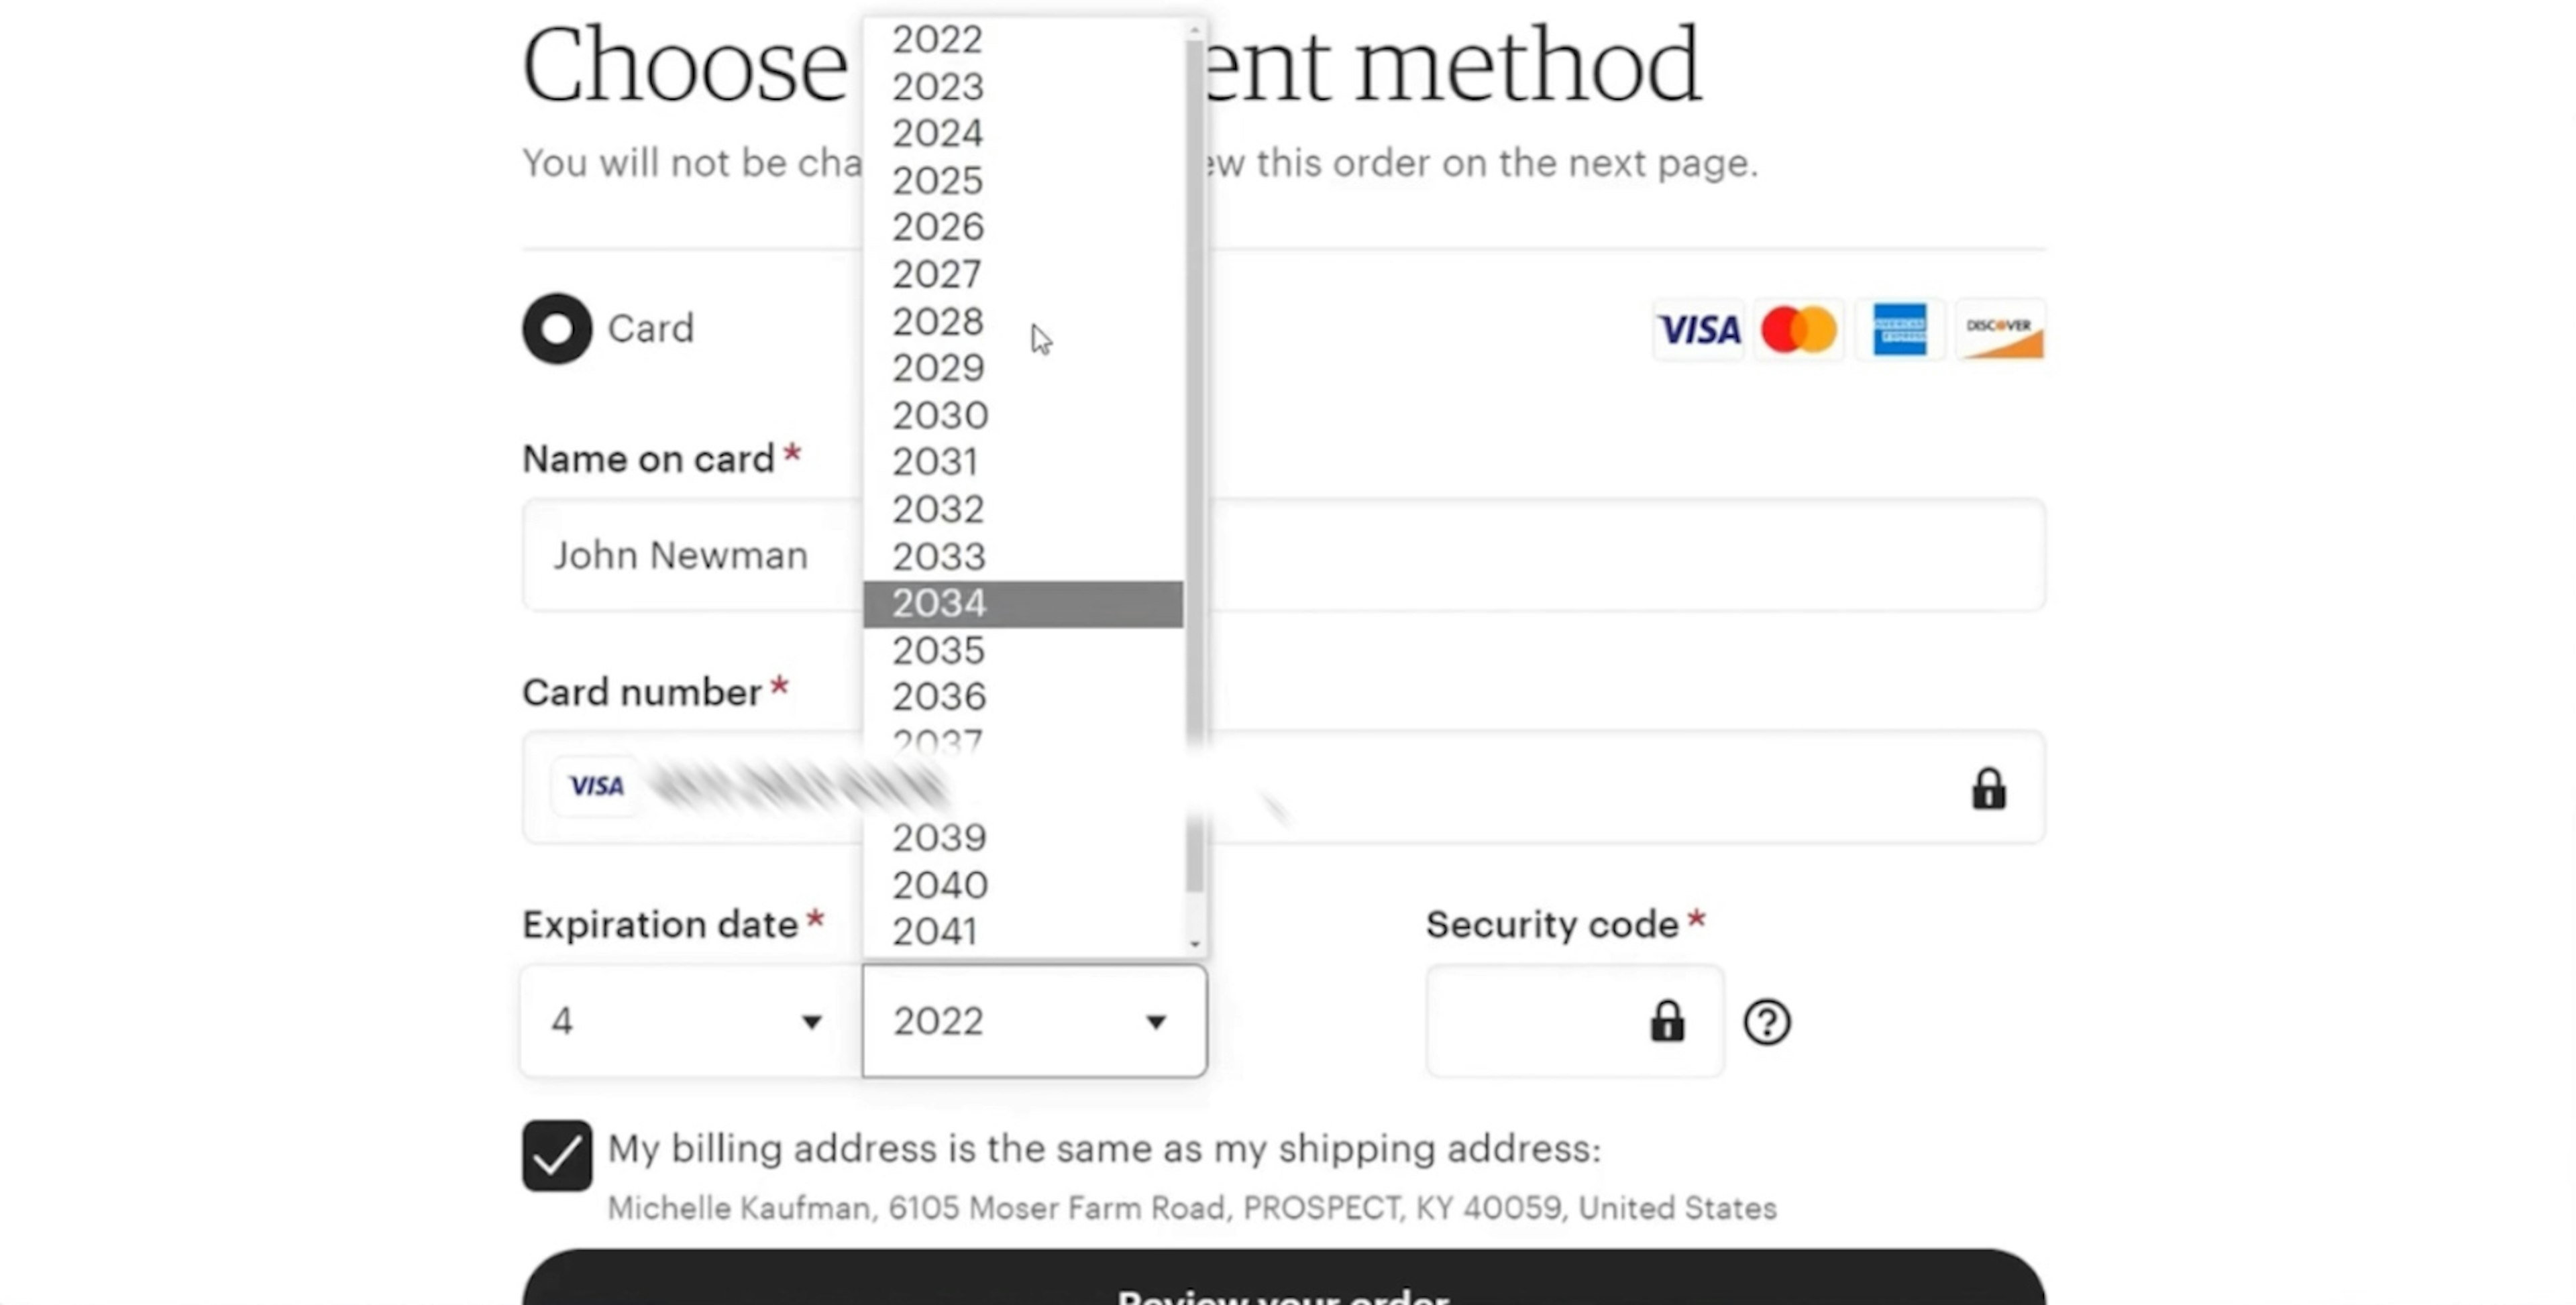Click the Visa badge in card number field
Viewport: 2576px width, 1305px height.
point(596,786)
